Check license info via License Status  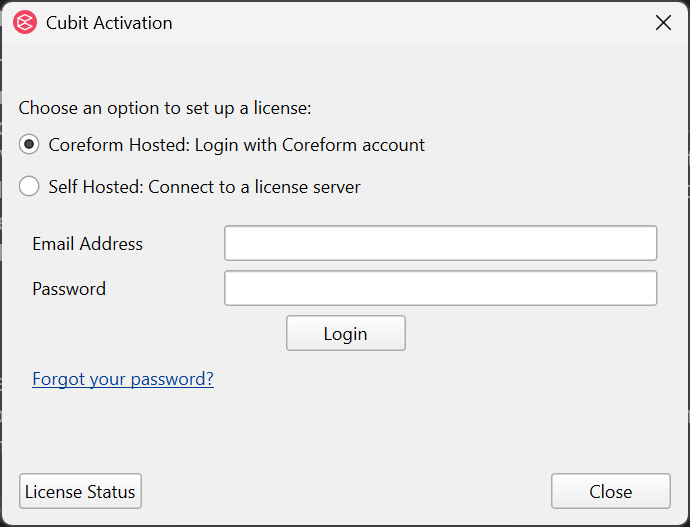80,491
